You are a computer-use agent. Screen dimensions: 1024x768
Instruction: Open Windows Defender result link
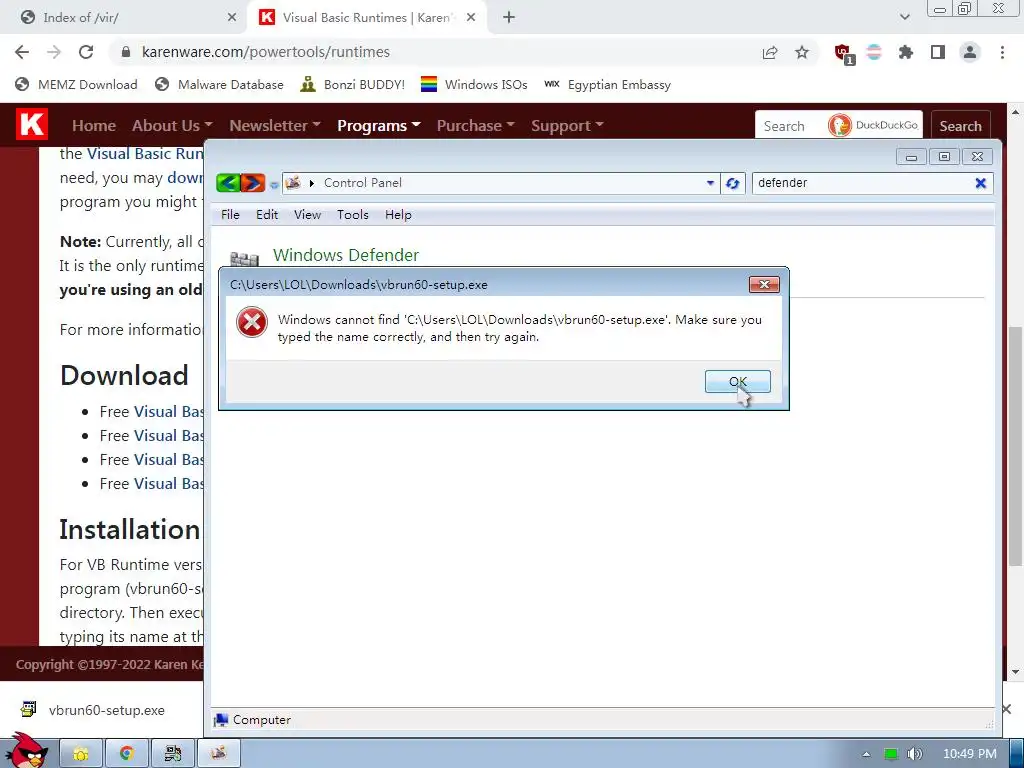coord(345,255)
